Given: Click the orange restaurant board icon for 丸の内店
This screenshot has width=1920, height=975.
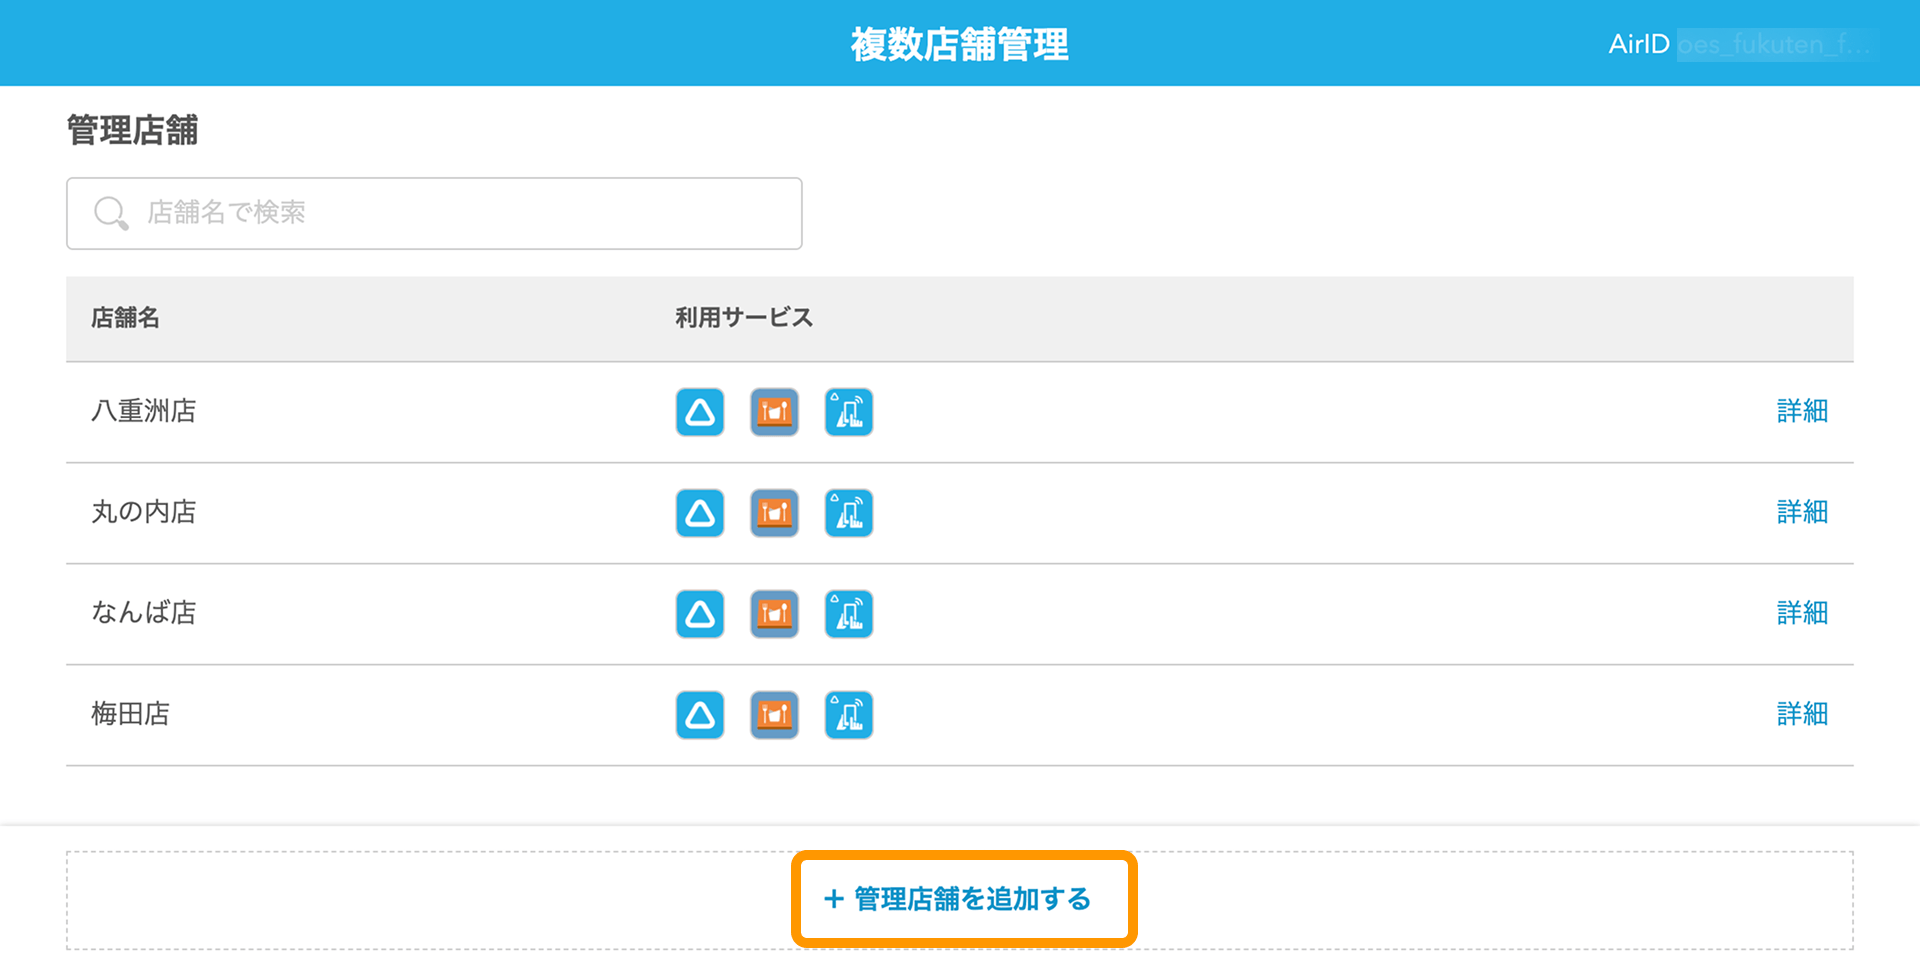Looking at the screenshot, I should point(775,513).
